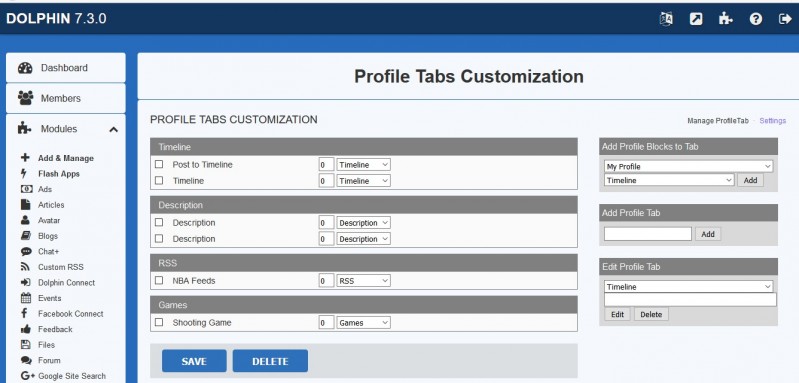Image resolution: width=799 pixels, height=383 pixels.
Task: Click Add button in Add Profile Tab
Action: coord(708,234)
